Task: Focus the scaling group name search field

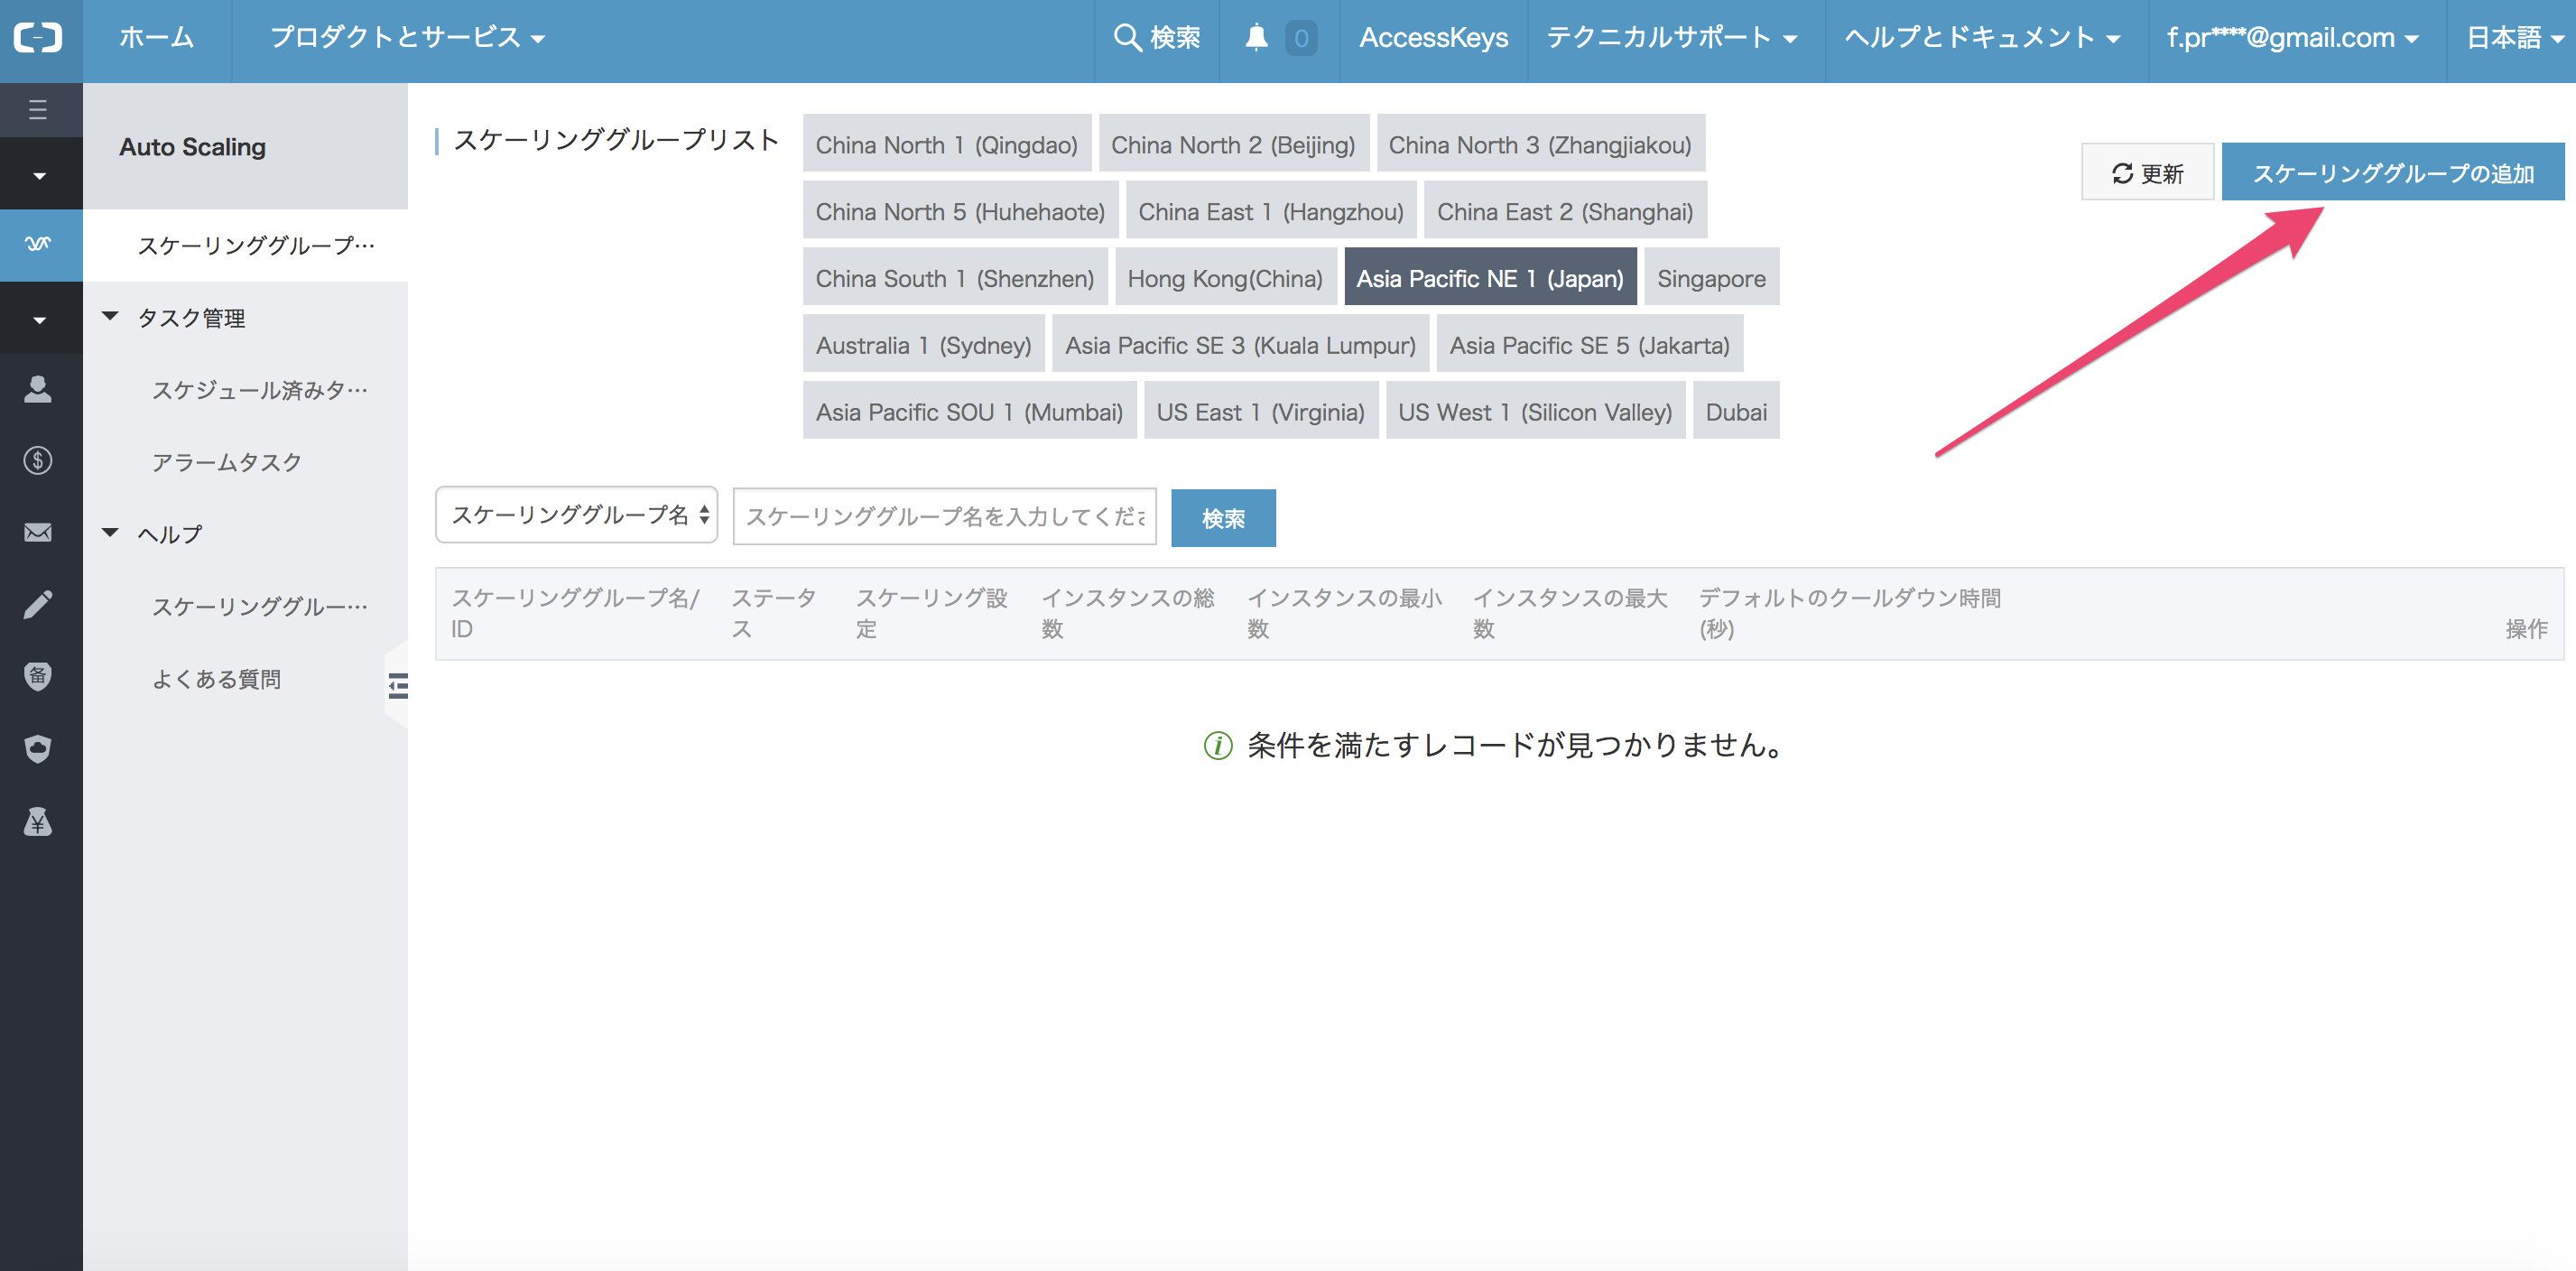Action: pos(944,517)
